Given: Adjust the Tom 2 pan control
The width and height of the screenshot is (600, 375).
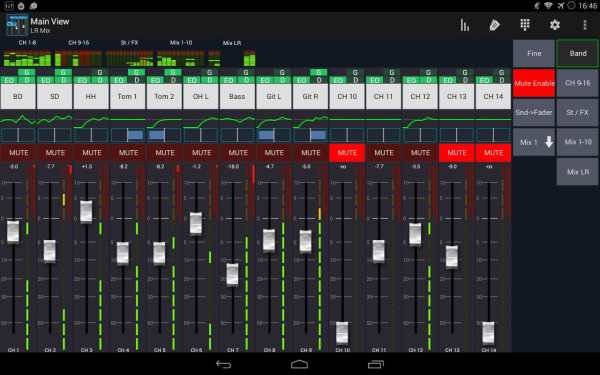Looking at the screenshot, I should click(x=164, y=135).
